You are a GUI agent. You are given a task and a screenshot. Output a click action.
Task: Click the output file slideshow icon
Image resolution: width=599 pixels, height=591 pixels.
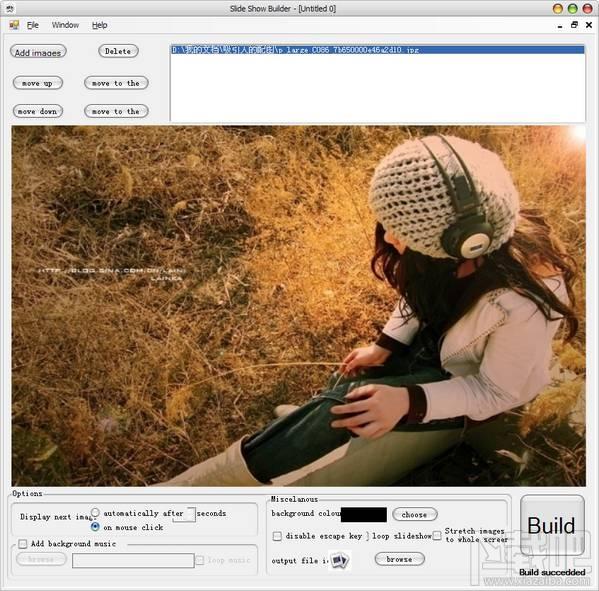[x=339, y=560]
